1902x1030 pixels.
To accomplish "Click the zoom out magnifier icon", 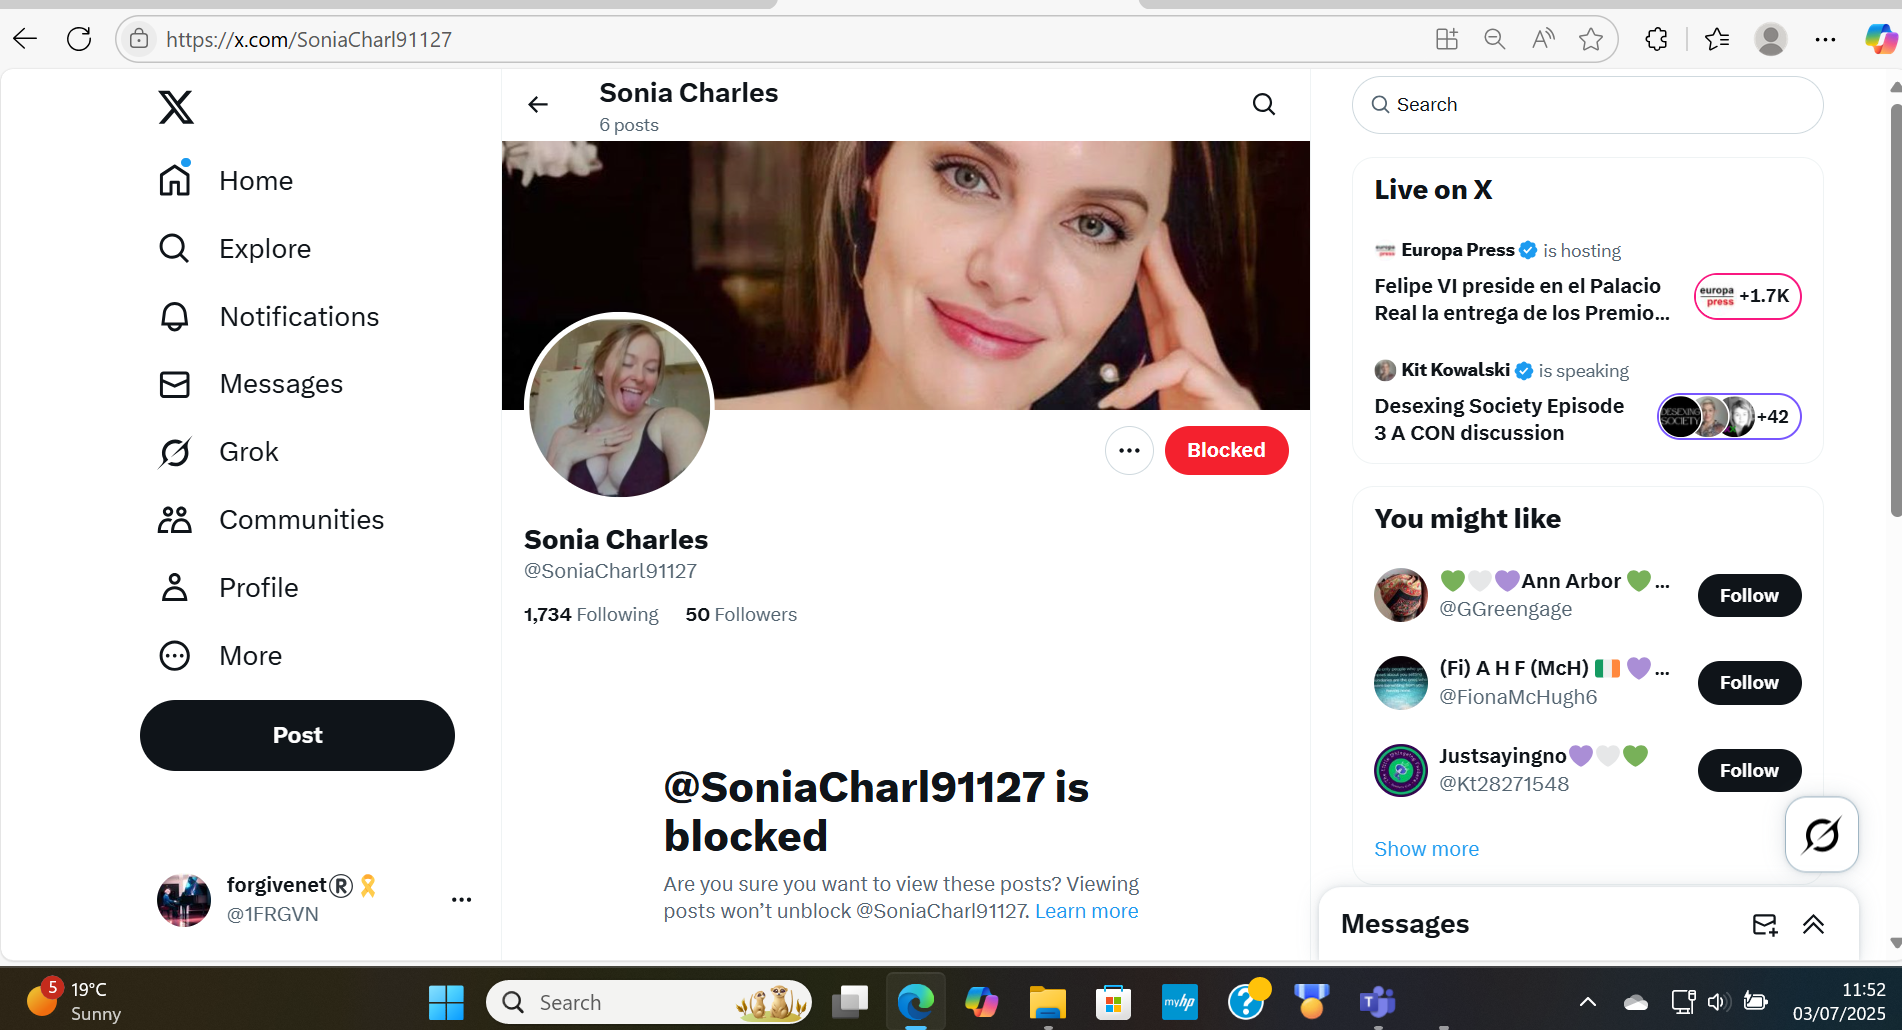I will point(1495,39).
